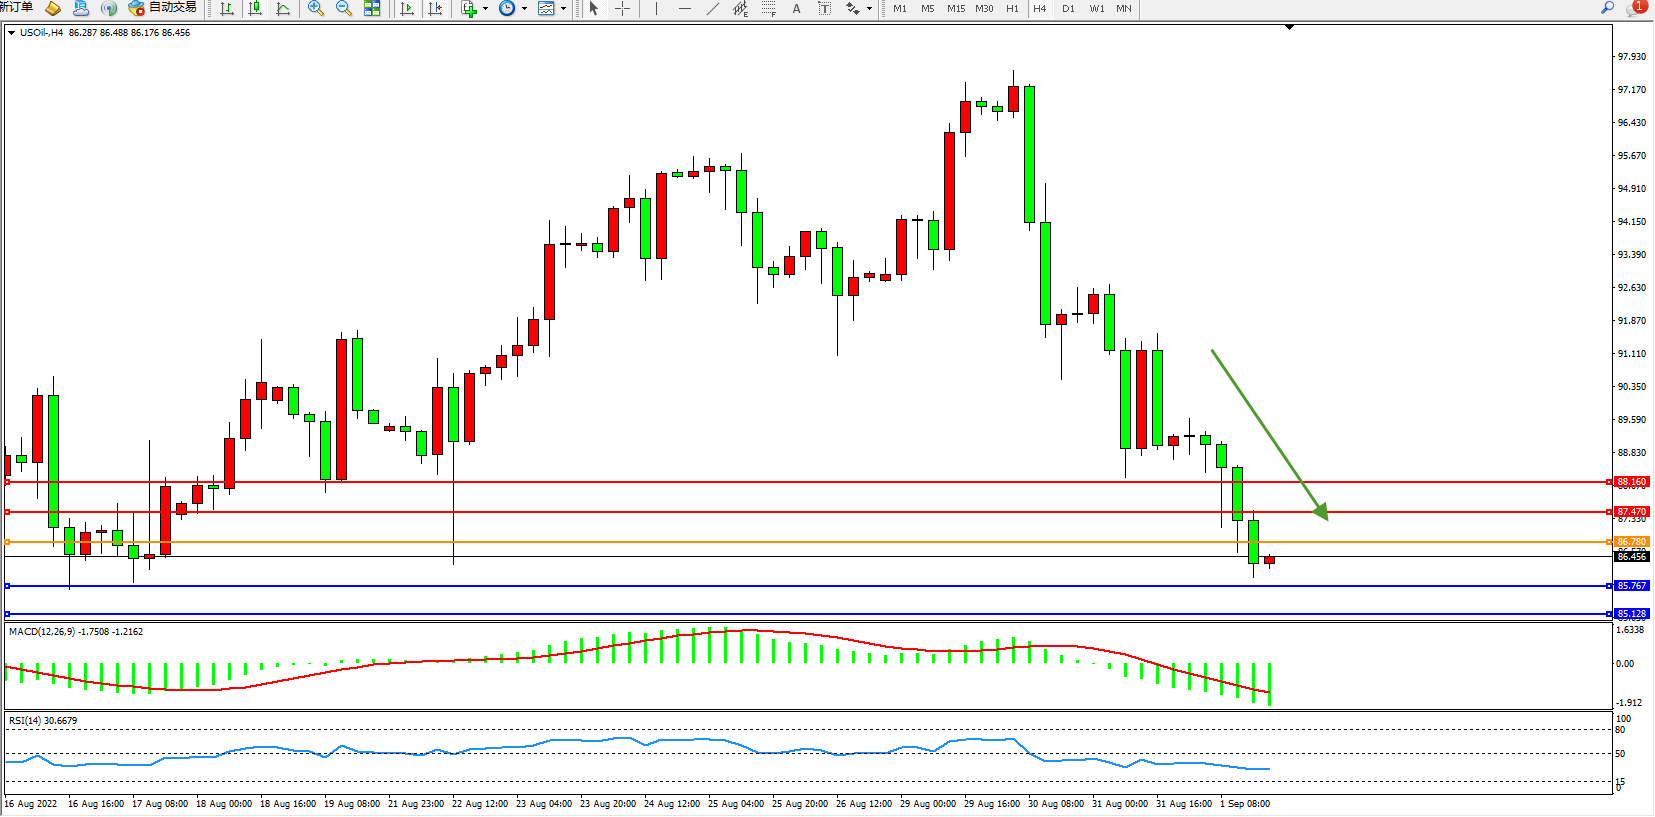Click the 自动交易 auto trading button
This screenshot has height=817, width=1655.
163,8
